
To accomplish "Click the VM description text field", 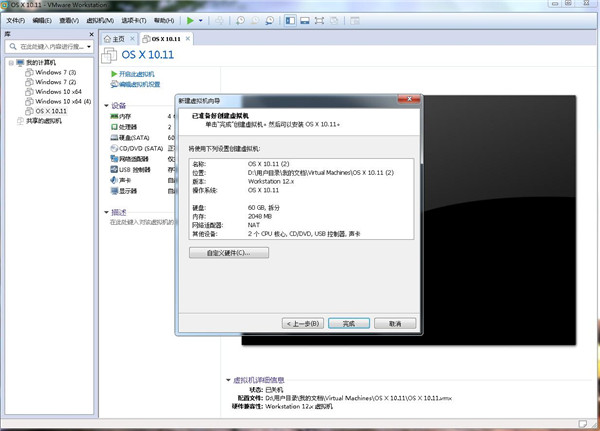I will (142, 222).
